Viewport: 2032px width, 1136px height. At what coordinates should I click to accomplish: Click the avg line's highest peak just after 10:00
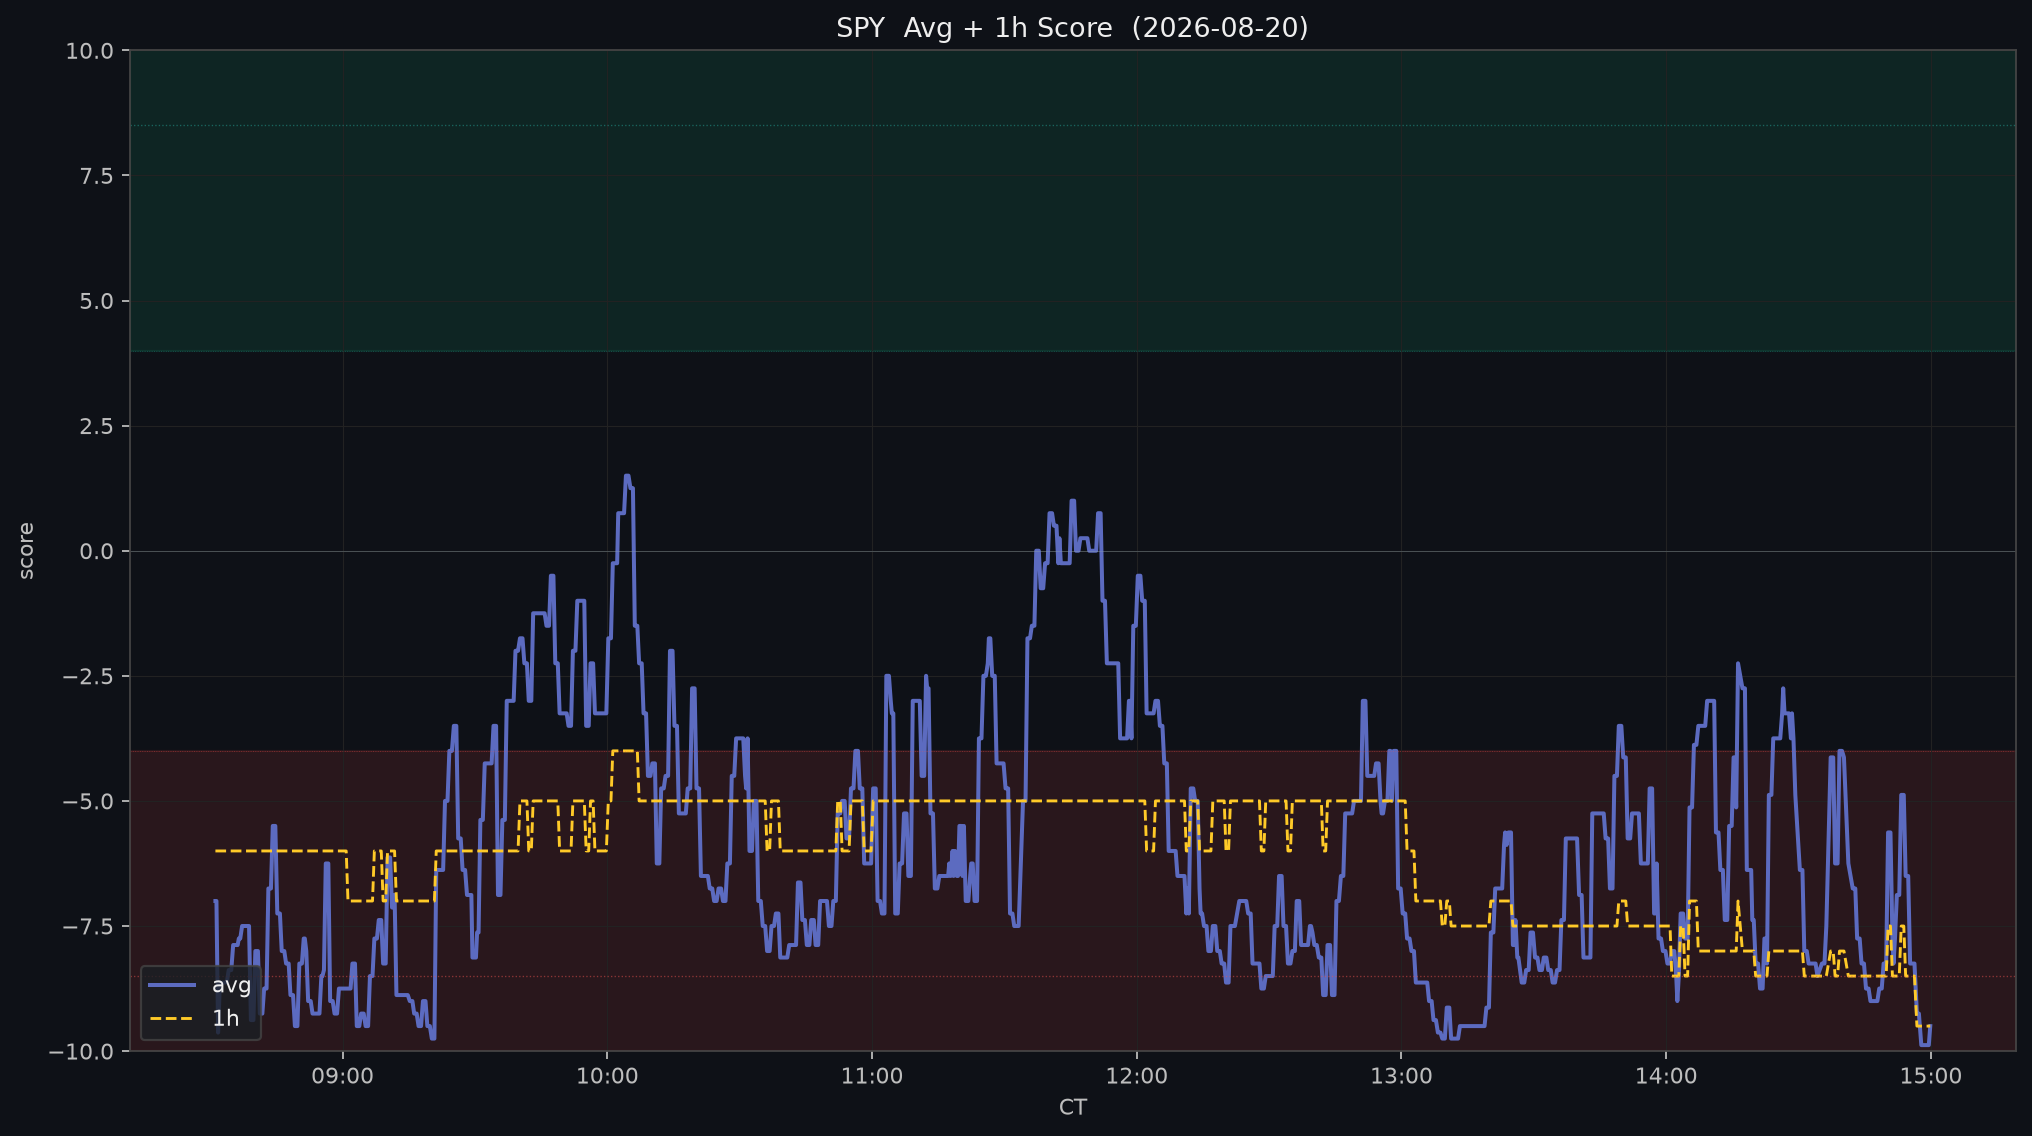pyautogui.click(x=627, y=477)
